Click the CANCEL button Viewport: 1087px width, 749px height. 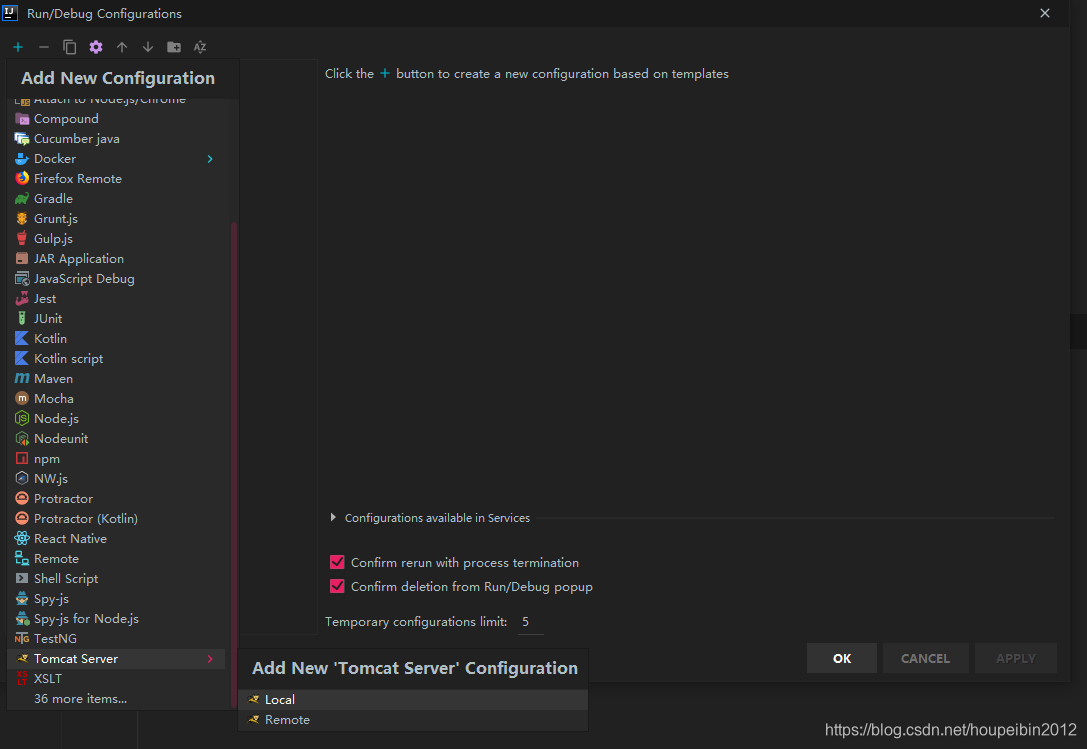coord(925,658)
